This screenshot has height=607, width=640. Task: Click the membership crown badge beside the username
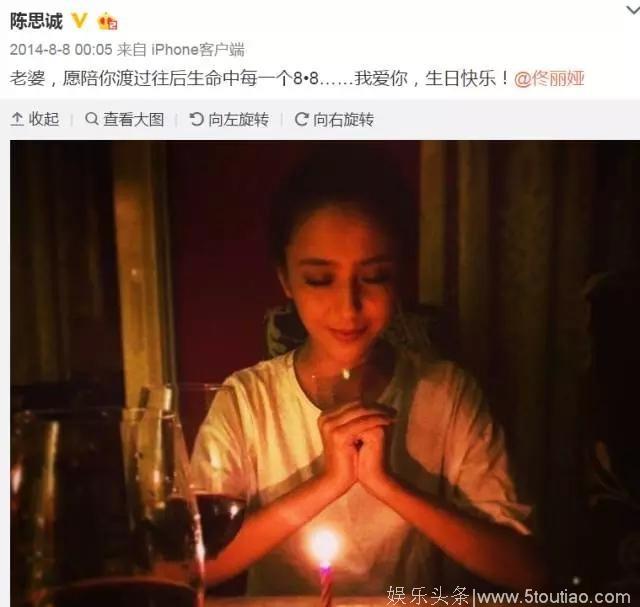pyautogui.click(x=107, y=21)
